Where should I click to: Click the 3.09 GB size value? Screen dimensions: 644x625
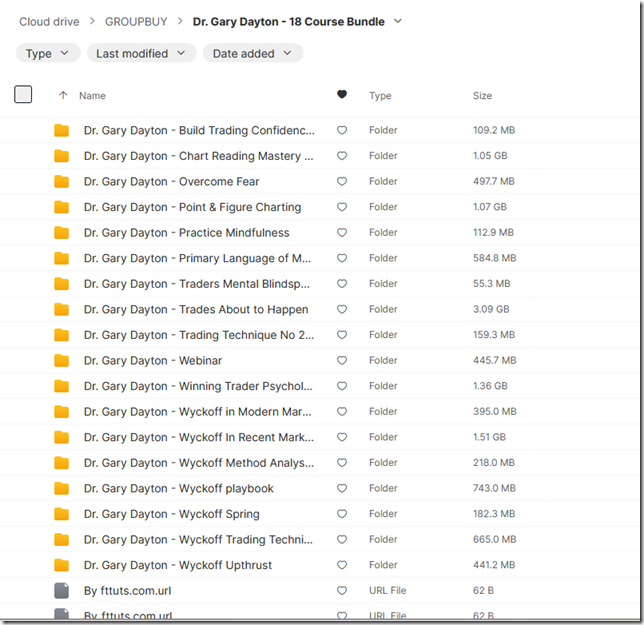pyautogui.click(x=491, y=309)
